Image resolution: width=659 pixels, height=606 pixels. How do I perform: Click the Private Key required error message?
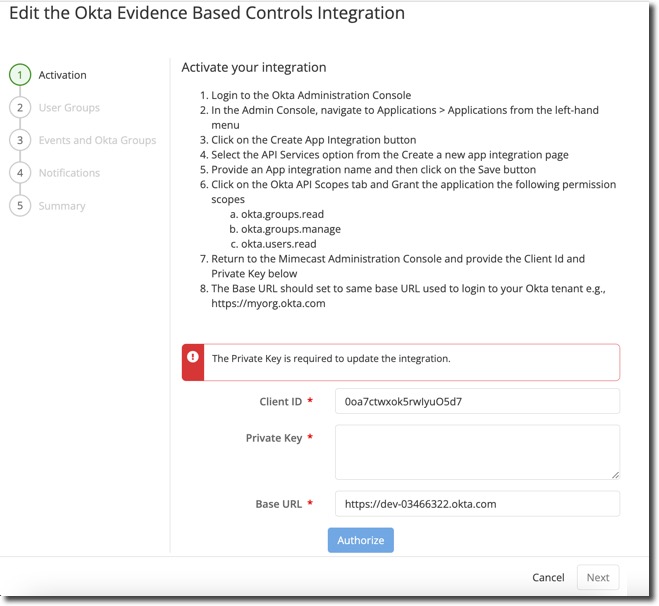click(x=331, y=358)
